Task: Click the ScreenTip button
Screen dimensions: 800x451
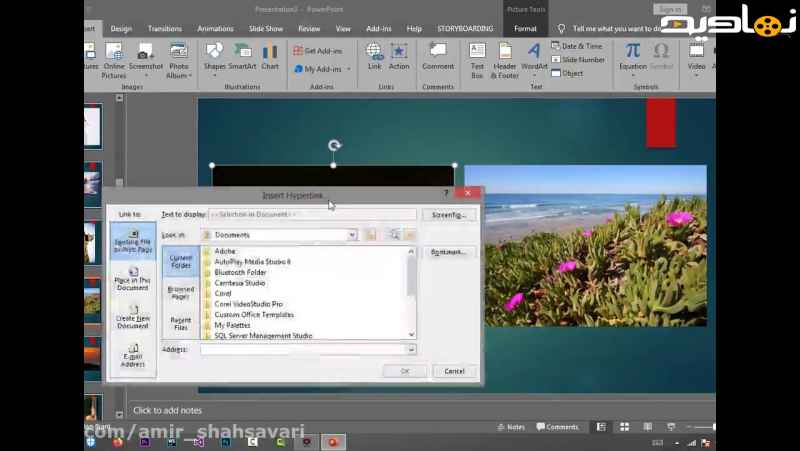Action: pos(449,215)
